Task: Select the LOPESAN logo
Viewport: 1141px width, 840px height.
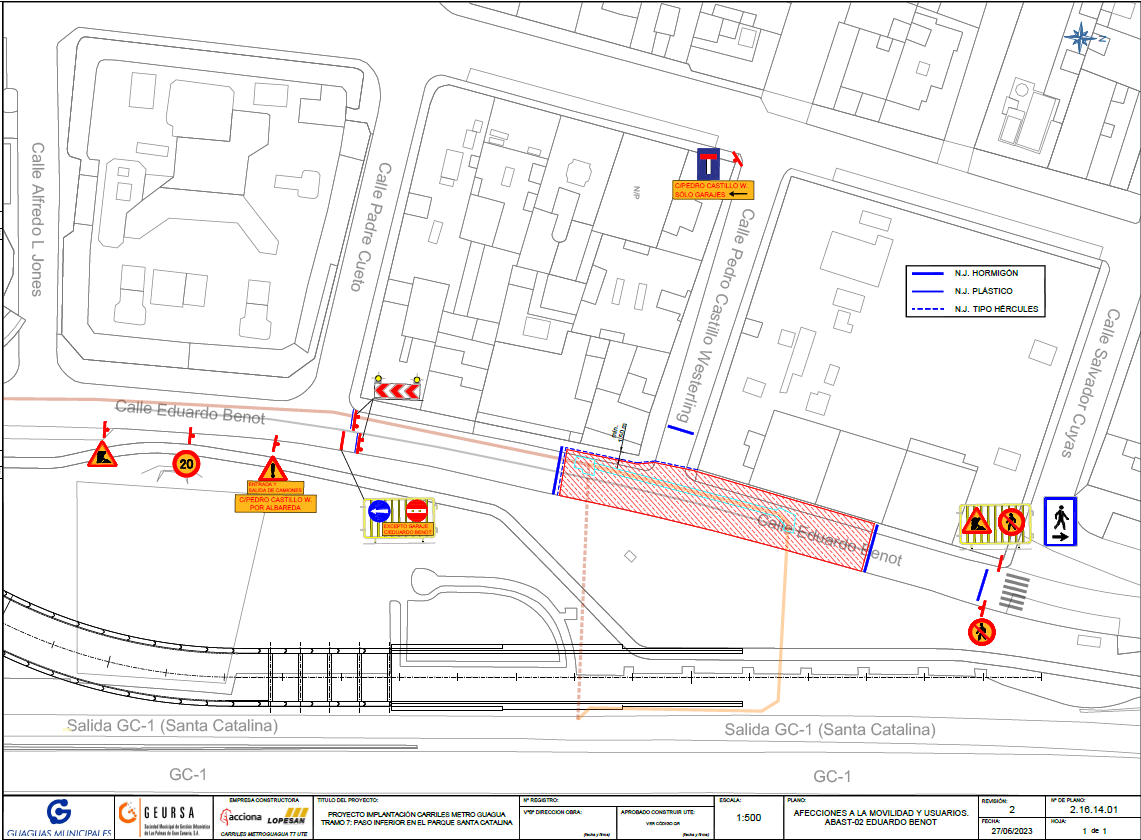Action: [287, 817]
